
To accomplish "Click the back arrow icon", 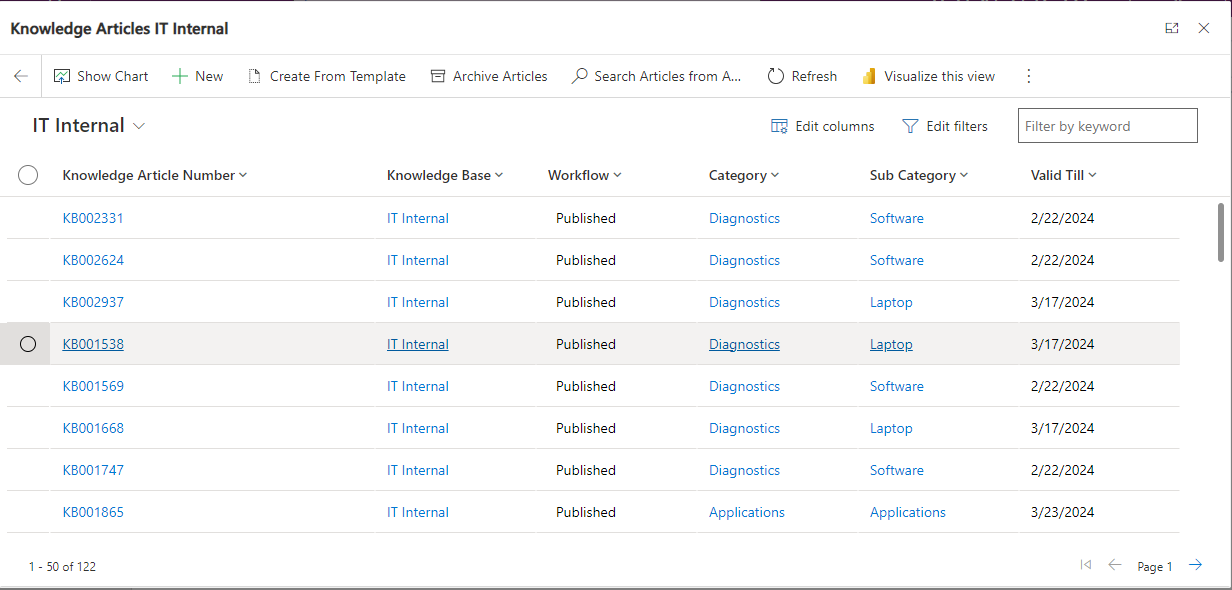I will (x=21, y=76).
